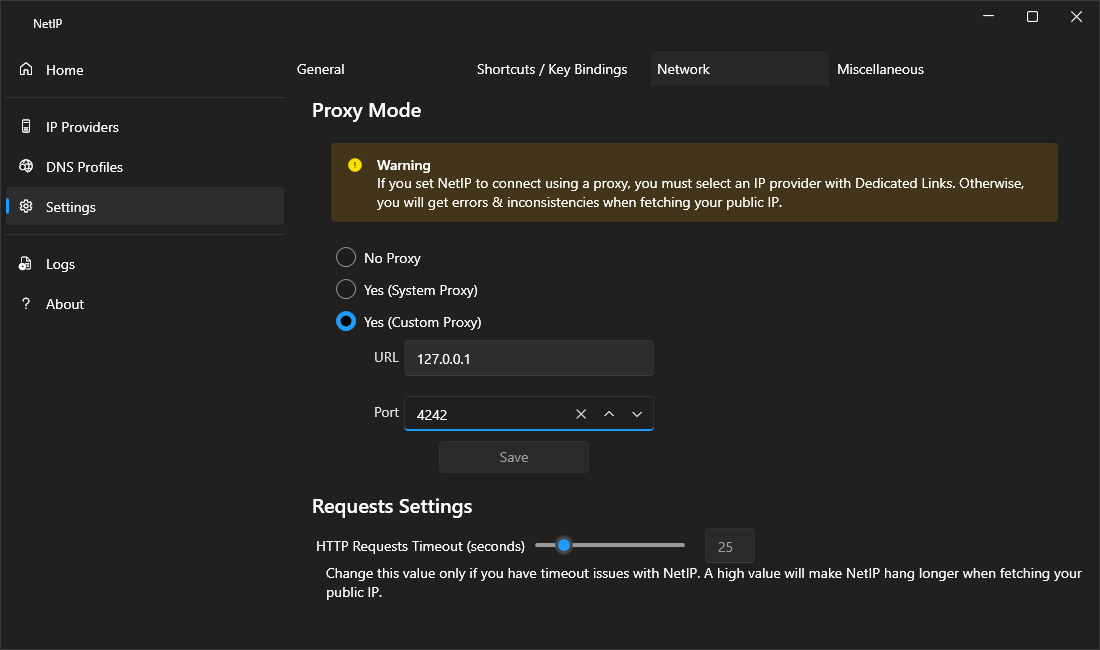Image resolution: width=1100 pixels, height=650 pixels.
Task: Click the HTTP Requests Timeout (seconds) label
Action: pos(420,546)
